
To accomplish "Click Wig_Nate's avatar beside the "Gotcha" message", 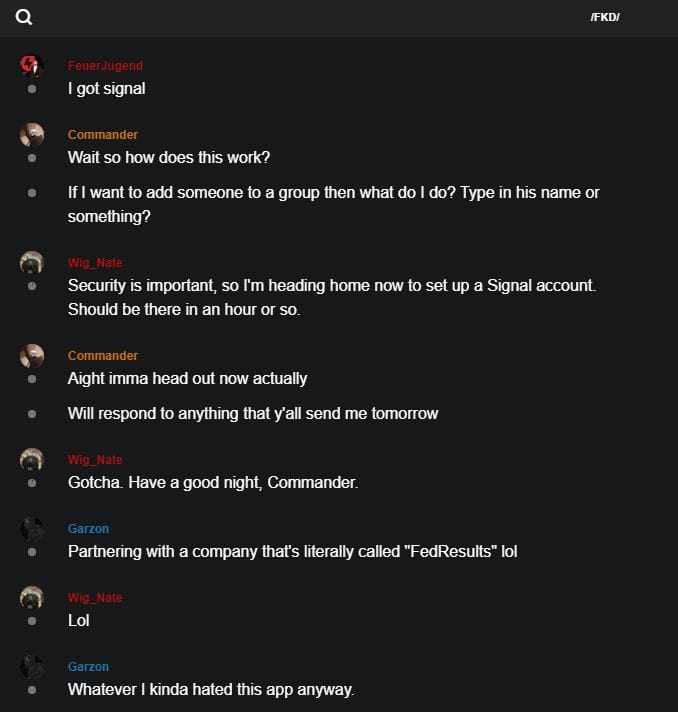I will 32,460.
